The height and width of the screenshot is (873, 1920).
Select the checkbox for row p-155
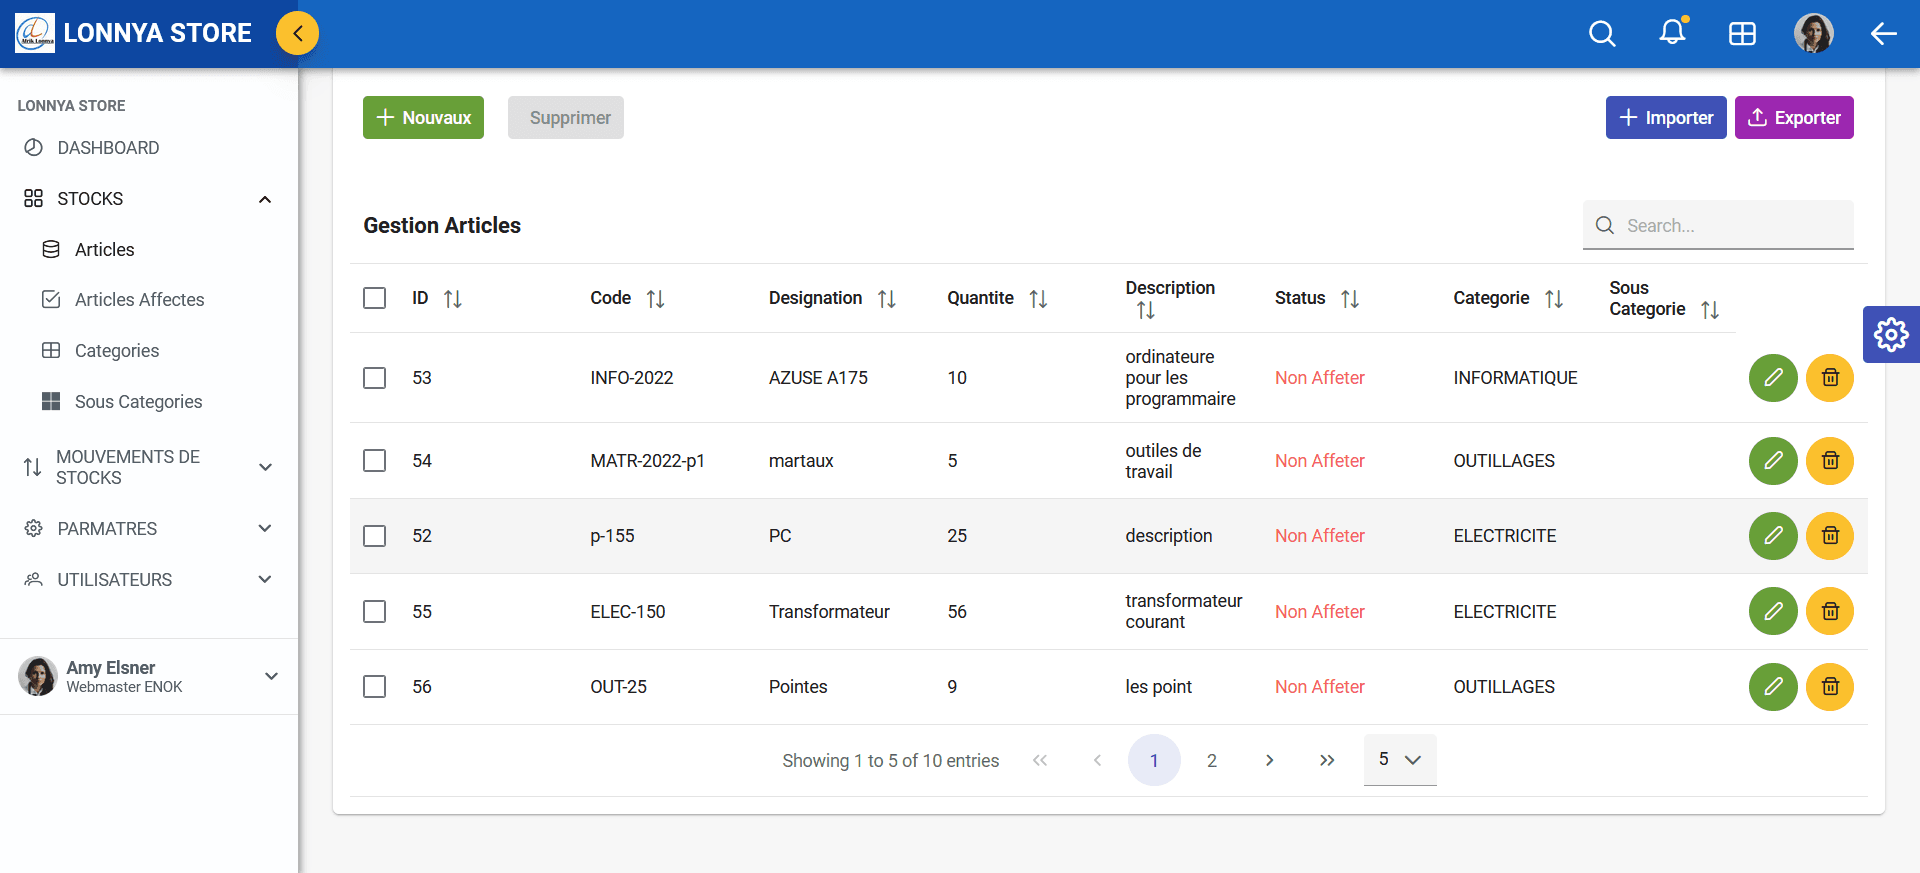tap(375, 536)
